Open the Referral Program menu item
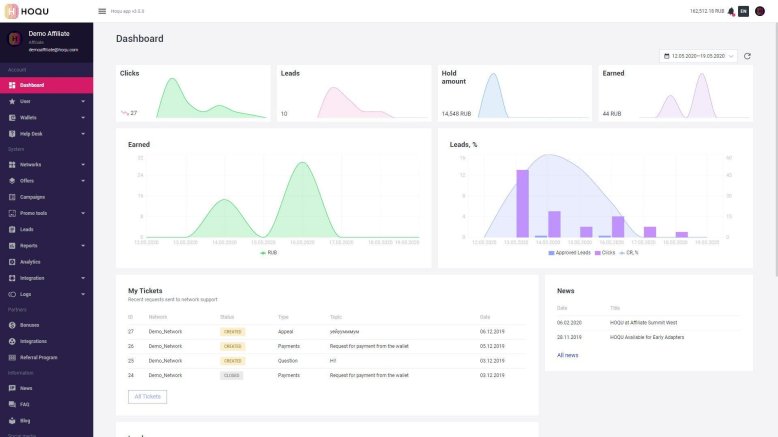The image size is (778, 437). point(46,358)
